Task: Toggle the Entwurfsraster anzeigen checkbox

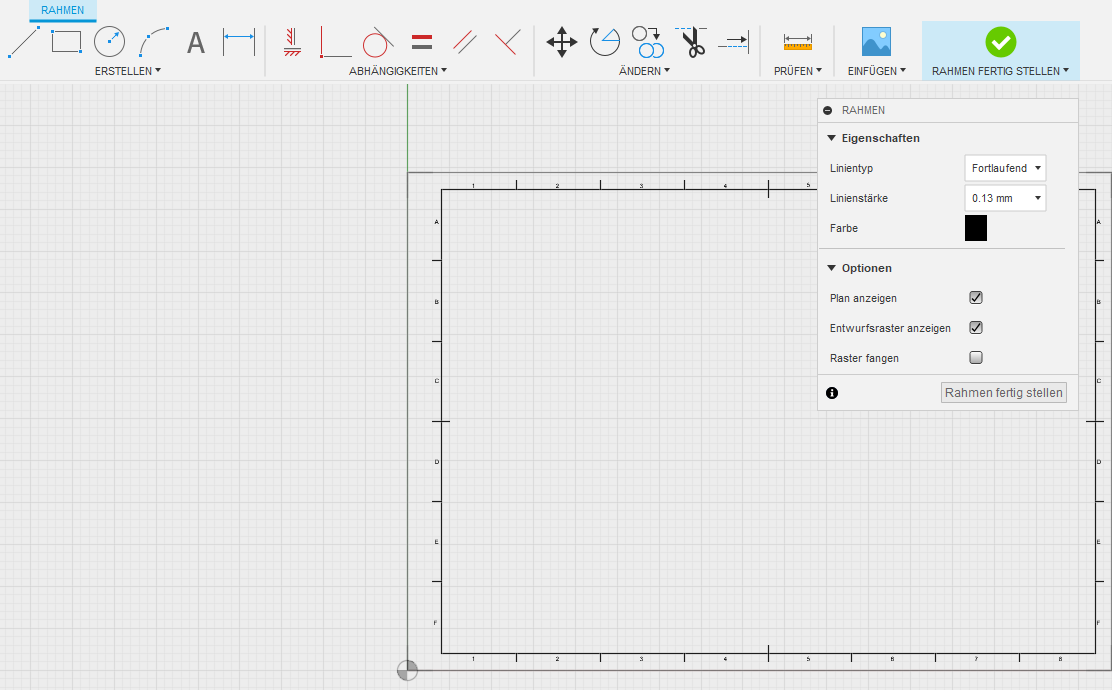Action: 976,328
